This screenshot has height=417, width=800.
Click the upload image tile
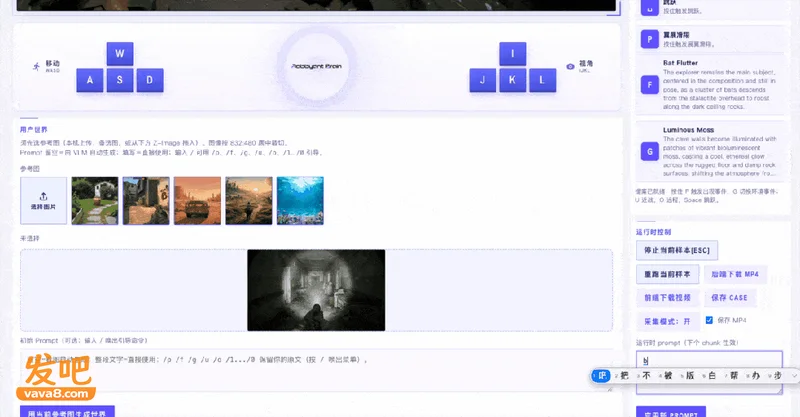(43, 201)
